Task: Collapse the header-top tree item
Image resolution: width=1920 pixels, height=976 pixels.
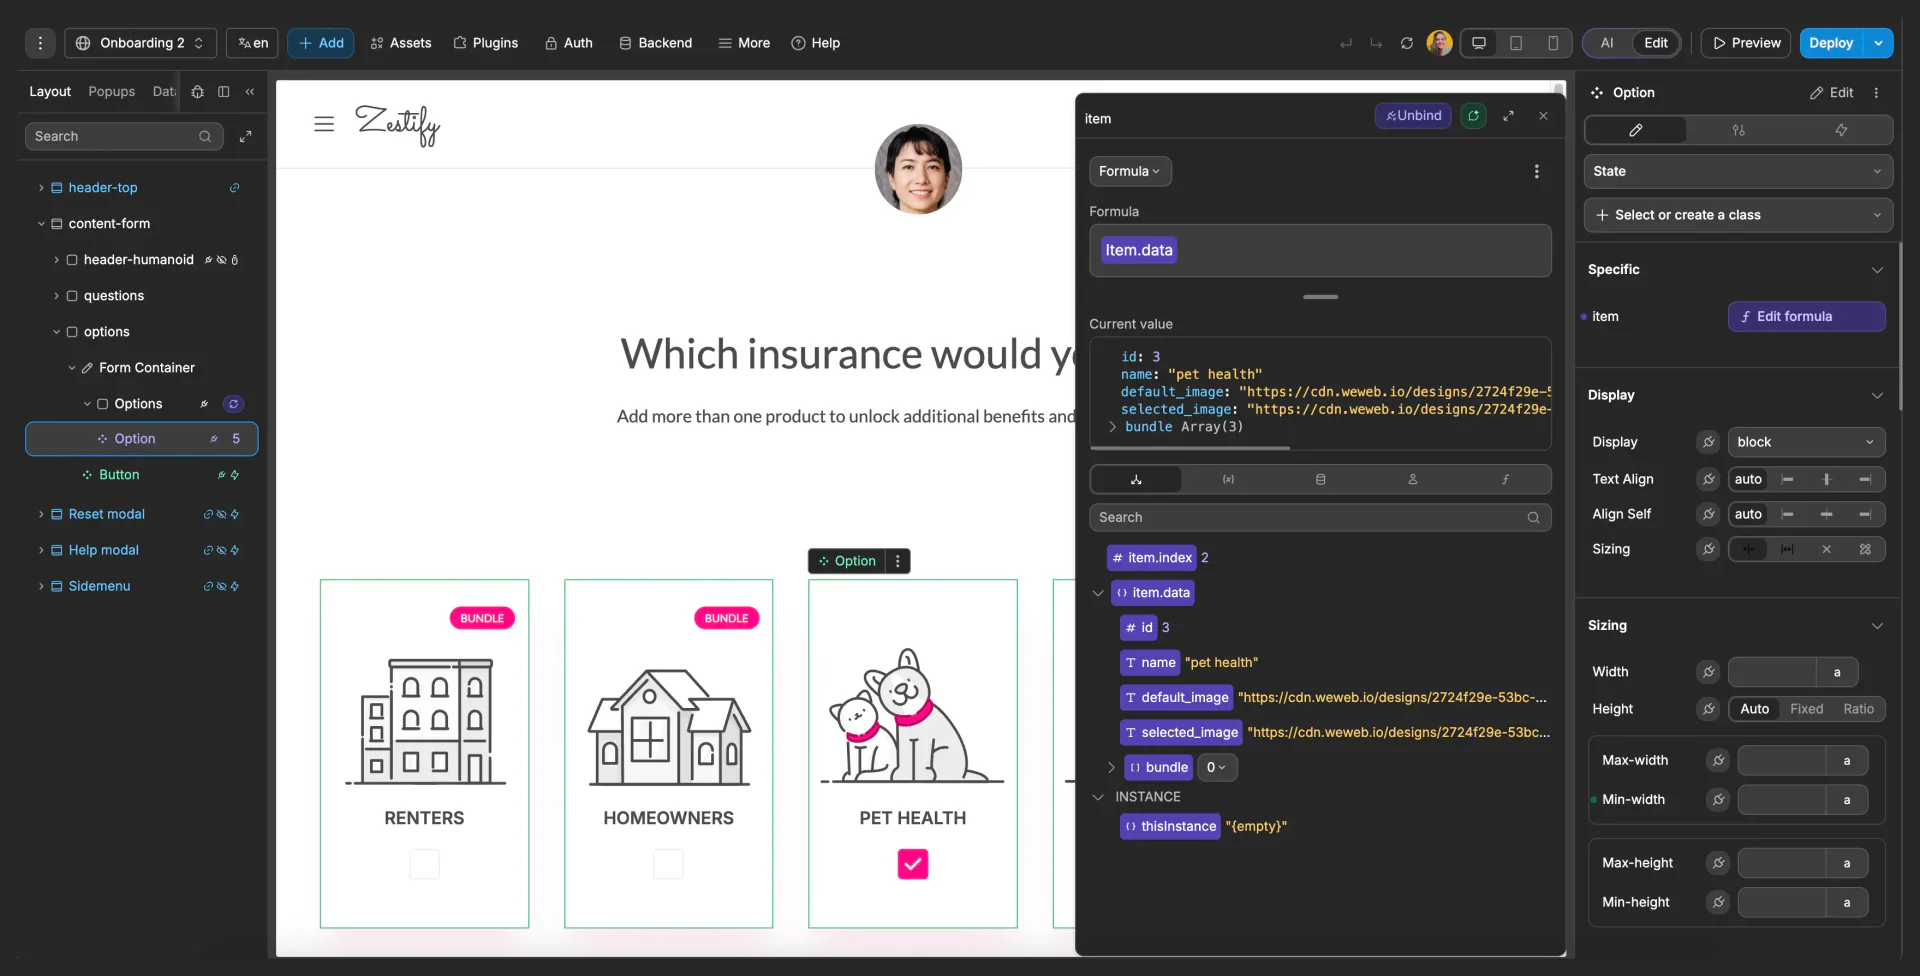Action: [x=40, y=187]
